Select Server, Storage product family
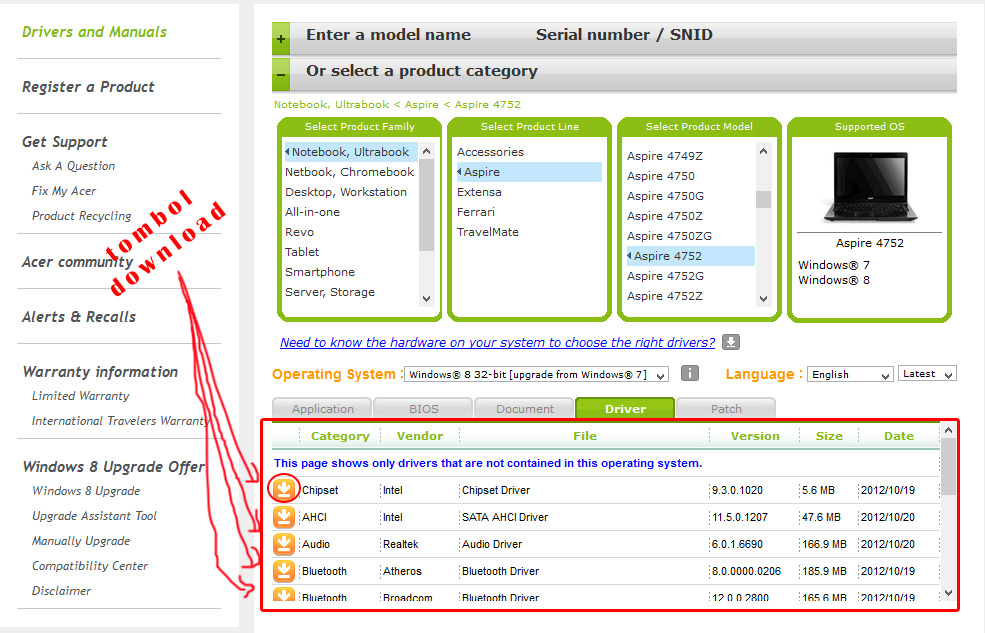The width and height of the screenshot is (985, 633). [x=330, y=292]
